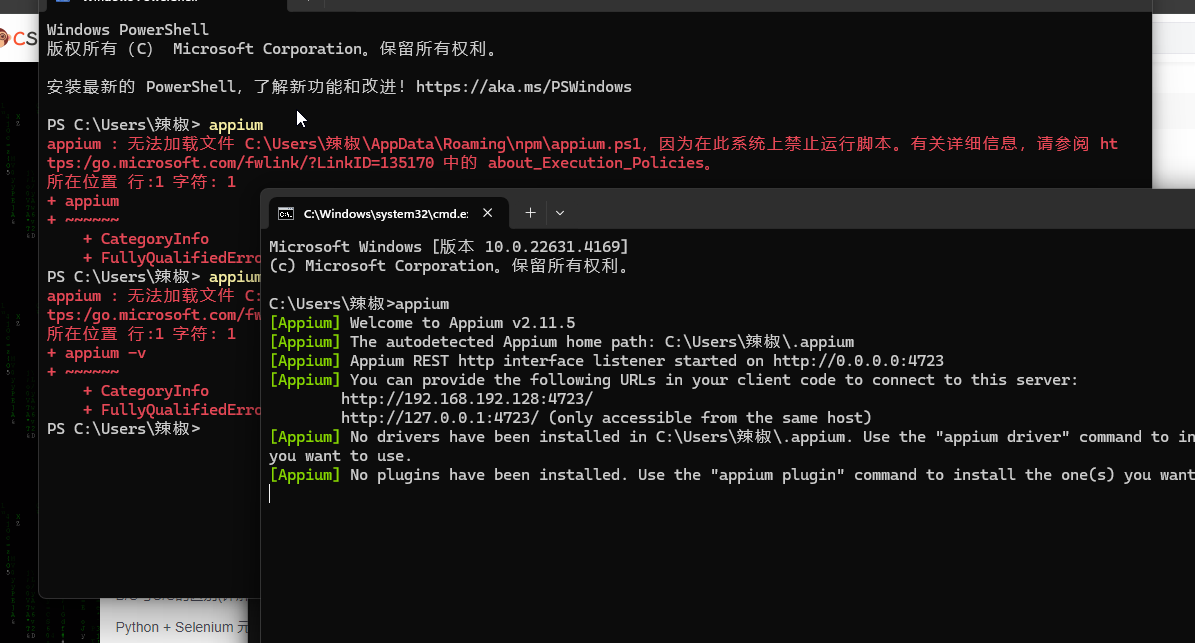Open the new tab options chevron
This screenshot has width=1195, height=643.
(x=560, y=212)
